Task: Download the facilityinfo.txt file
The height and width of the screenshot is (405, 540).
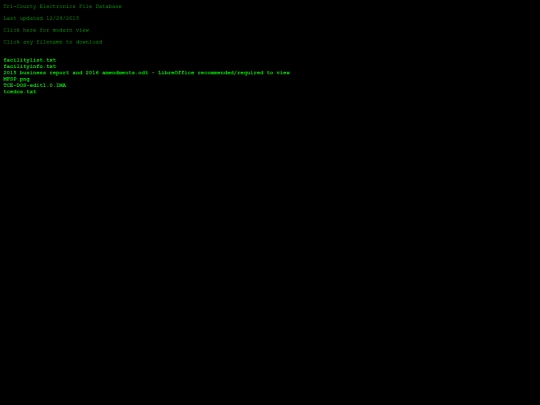Action: (x=30, y=66)
